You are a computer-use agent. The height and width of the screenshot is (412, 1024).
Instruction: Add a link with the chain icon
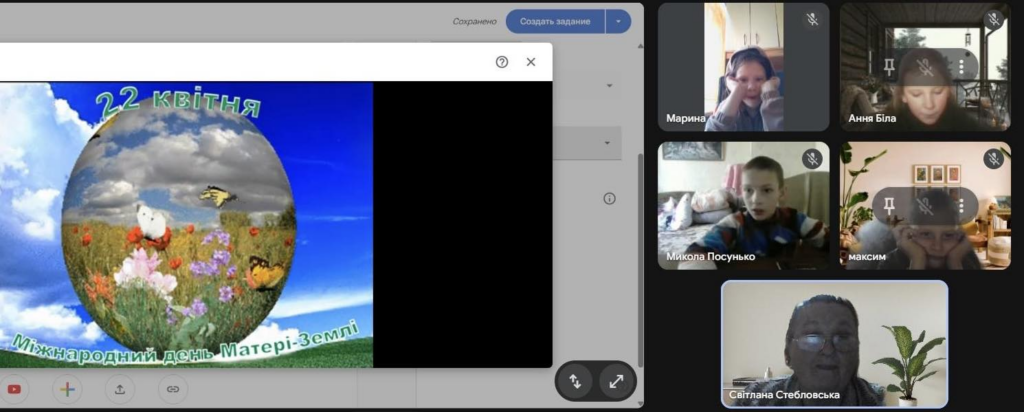tap(172, 389)
